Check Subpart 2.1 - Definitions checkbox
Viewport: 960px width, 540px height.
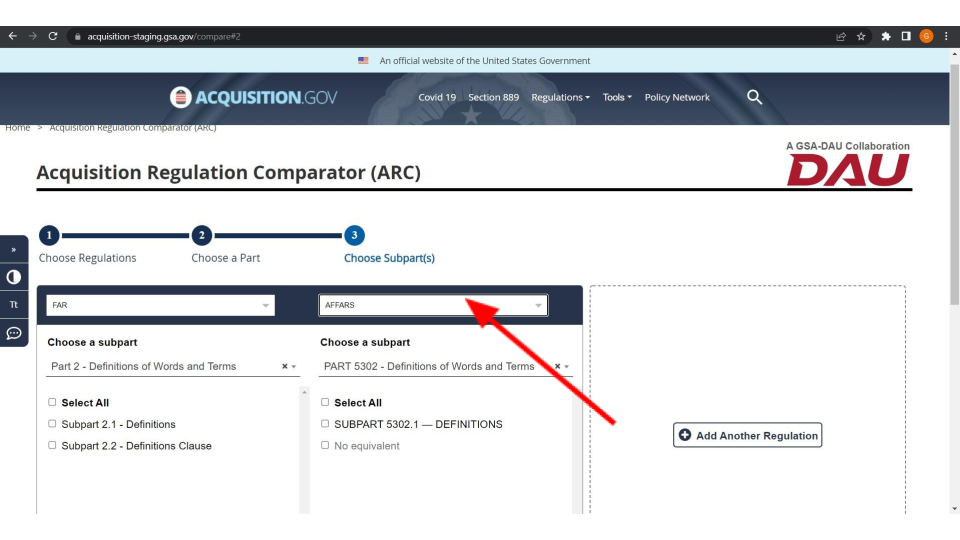(x=52, y=424)
